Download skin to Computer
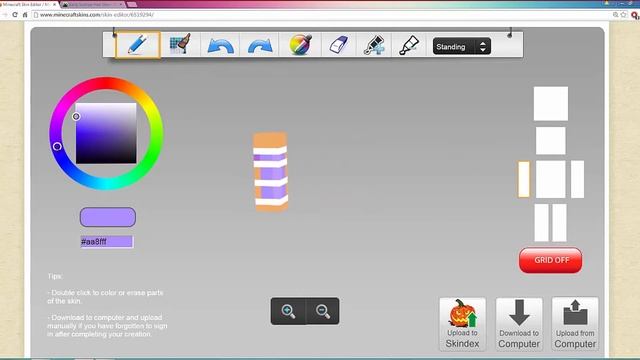The image size is (640, 360). click(x=519, y=324)
